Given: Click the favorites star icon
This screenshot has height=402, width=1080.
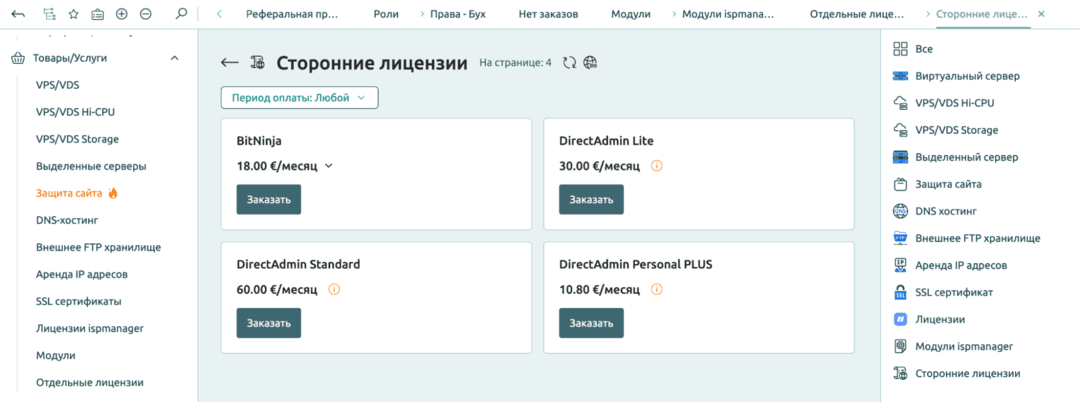Looking at the screenshot, I should (74, 14).
